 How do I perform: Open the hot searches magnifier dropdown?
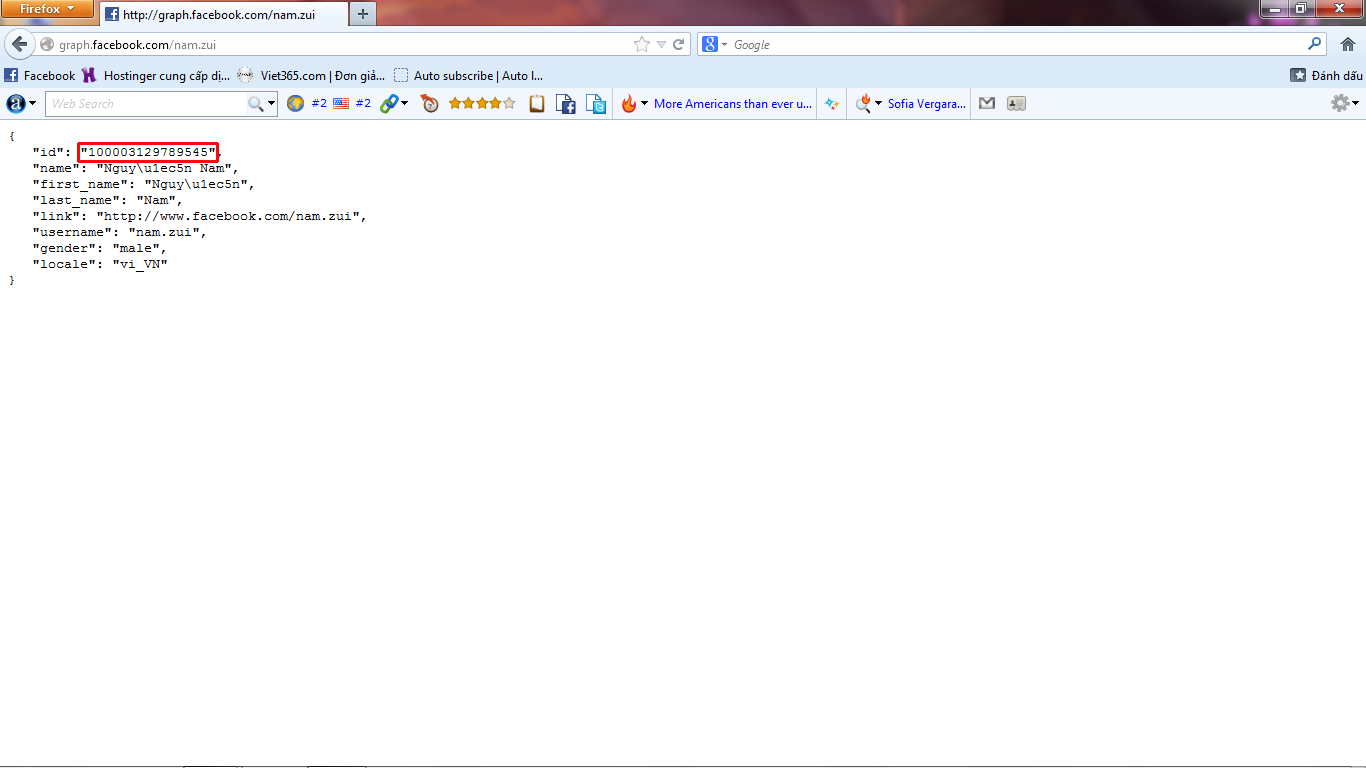869,103
